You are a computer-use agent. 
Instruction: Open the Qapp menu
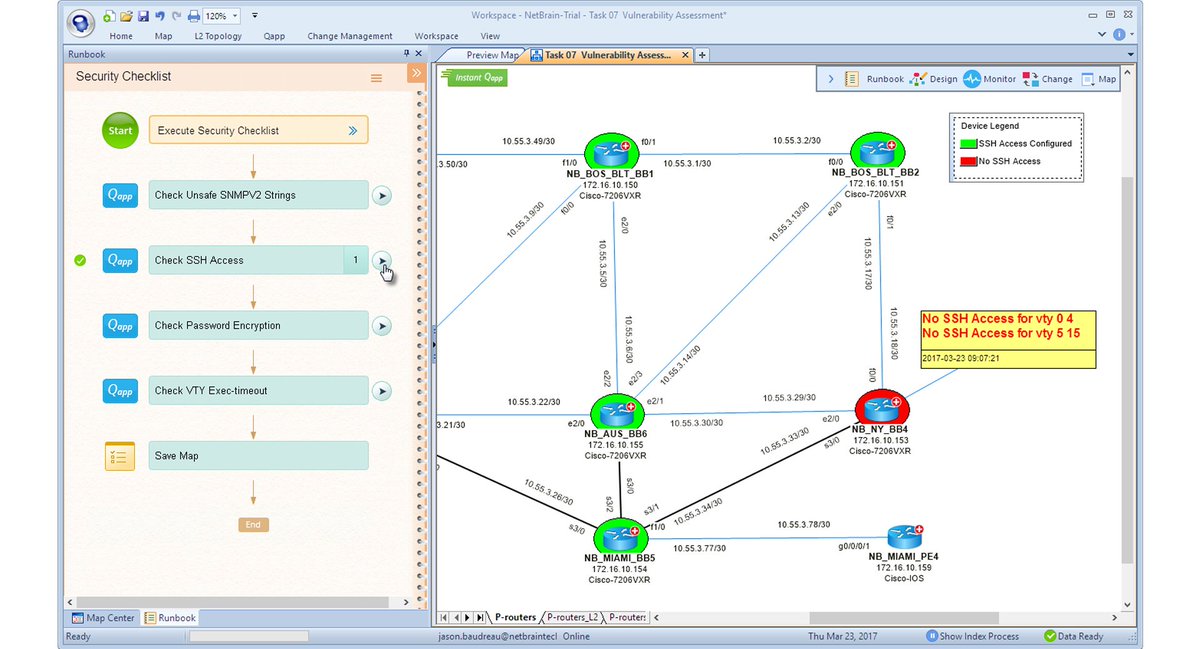[274, 36]
